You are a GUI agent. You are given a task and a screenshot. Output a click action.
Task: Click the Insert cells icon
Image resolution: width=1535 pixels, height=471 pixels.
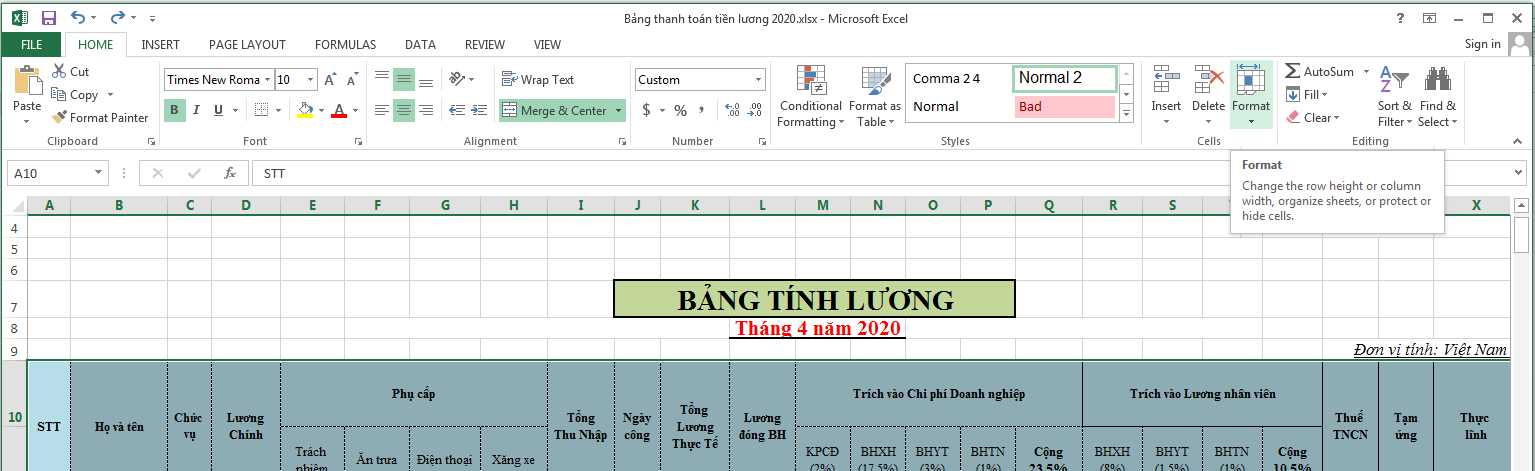pos(1165,80)
